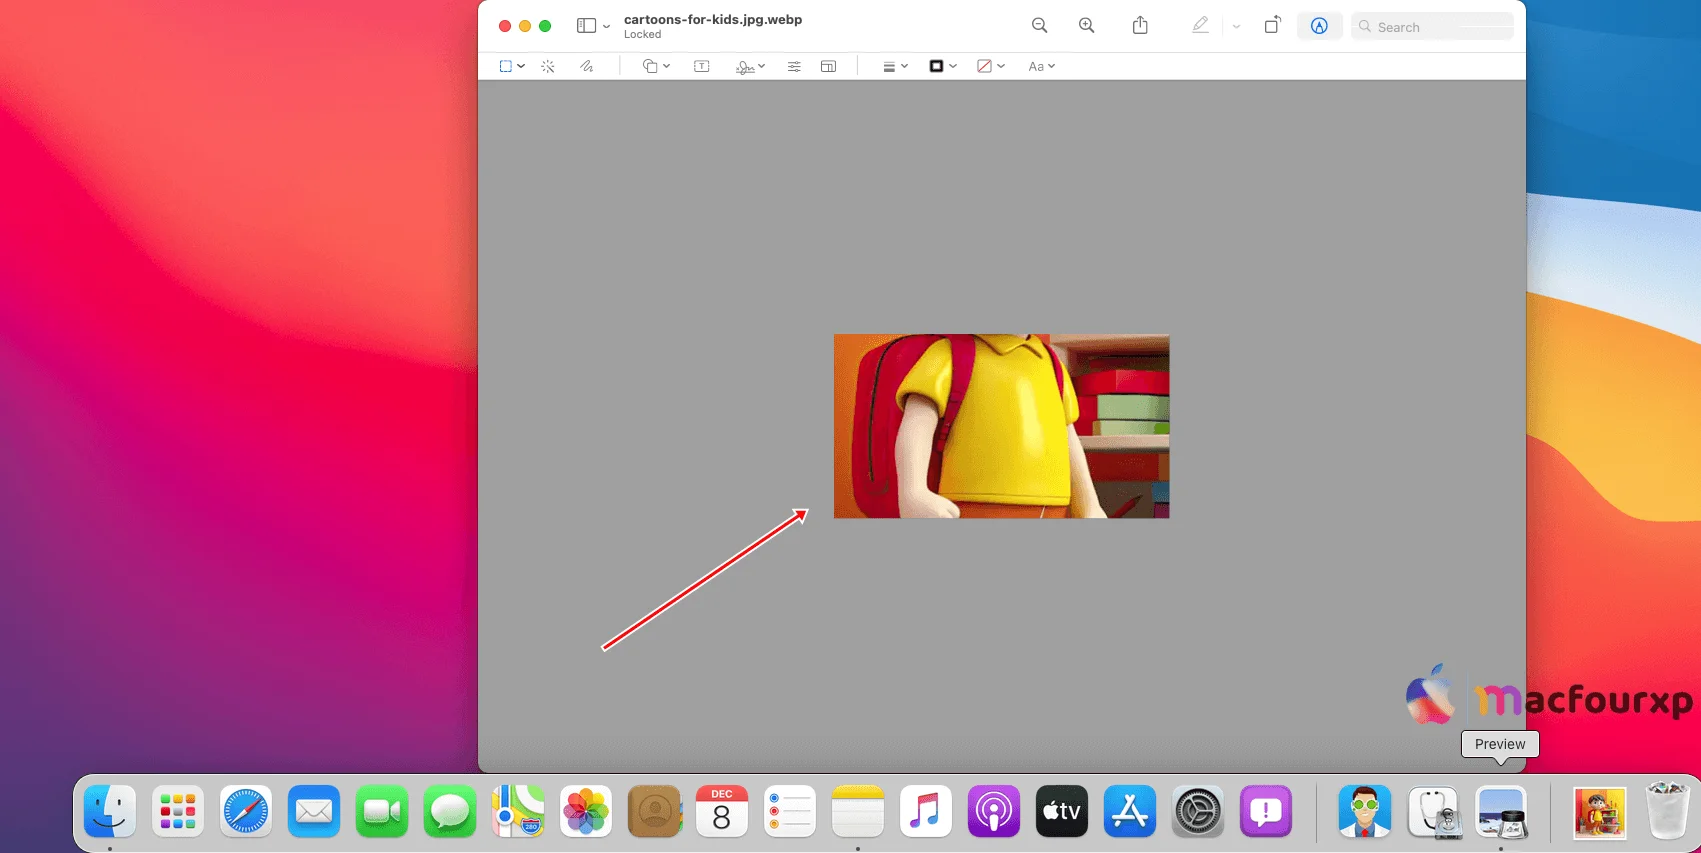Select the rectangular Selection tool
The image size is (1701, 853).
(506, 66)
